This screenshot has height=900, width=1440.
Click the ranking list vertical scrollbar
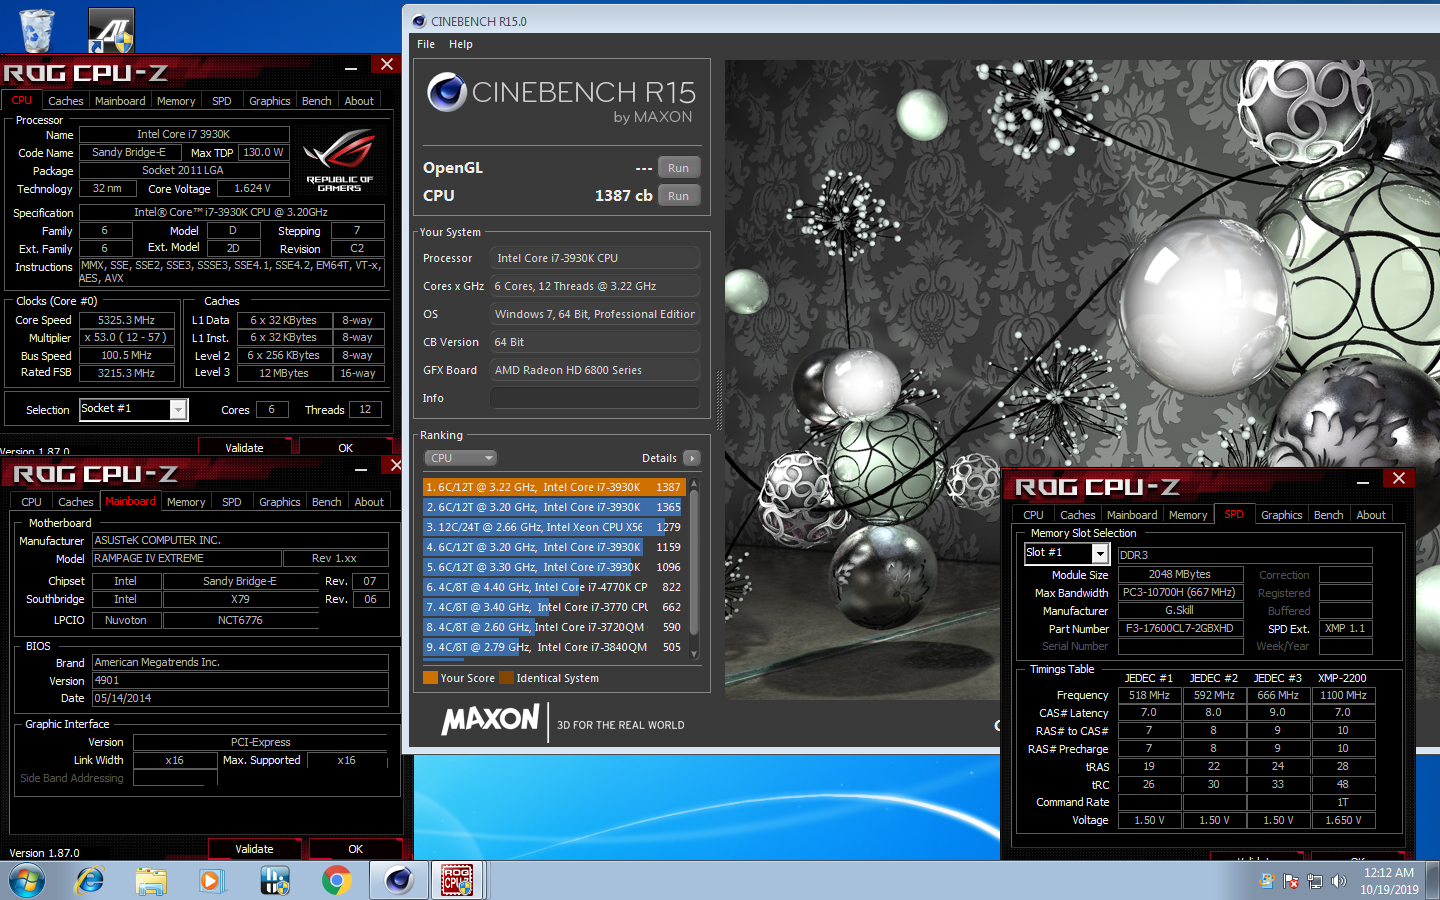(694, 567)
